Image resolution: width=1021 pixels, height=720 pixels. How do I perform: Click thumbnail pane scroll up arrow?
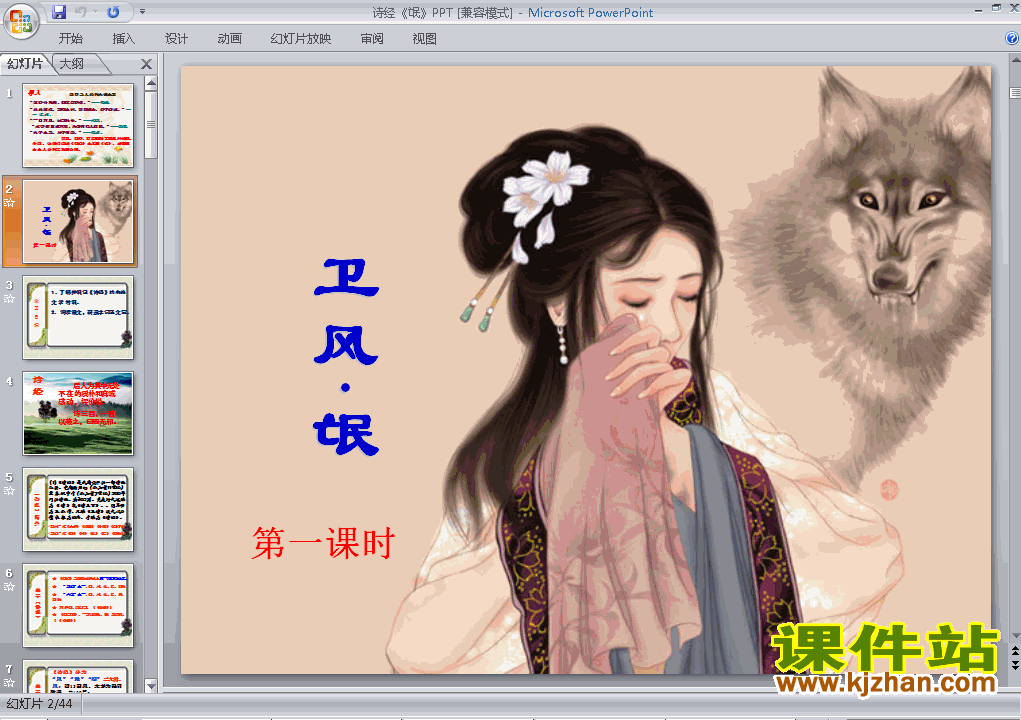point(151,83)
